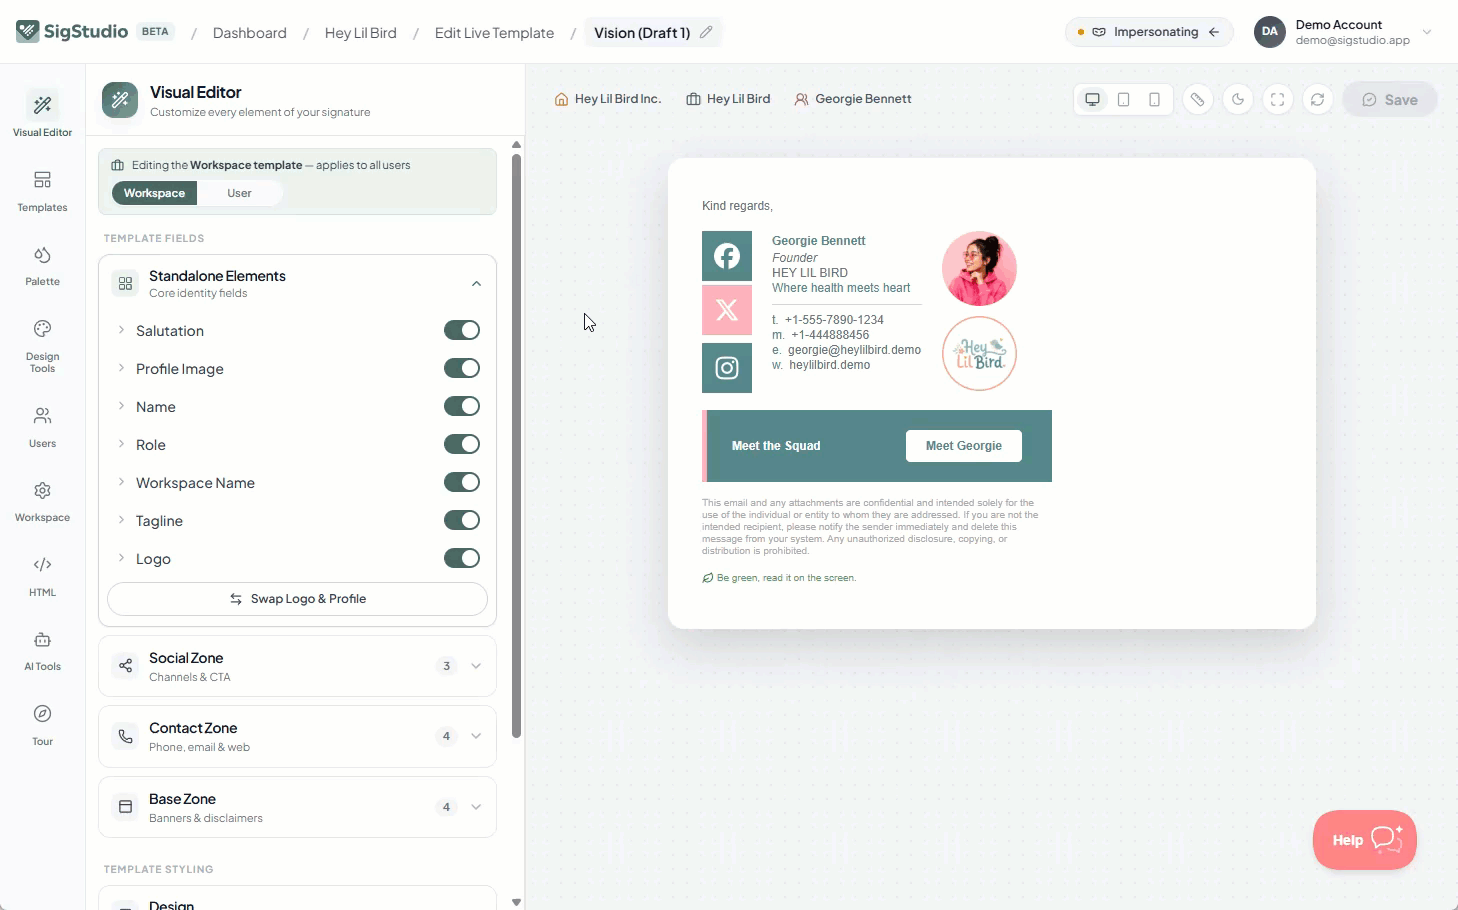Open Workspace settings in the sidebar
1458x910 pixels.
42,501
